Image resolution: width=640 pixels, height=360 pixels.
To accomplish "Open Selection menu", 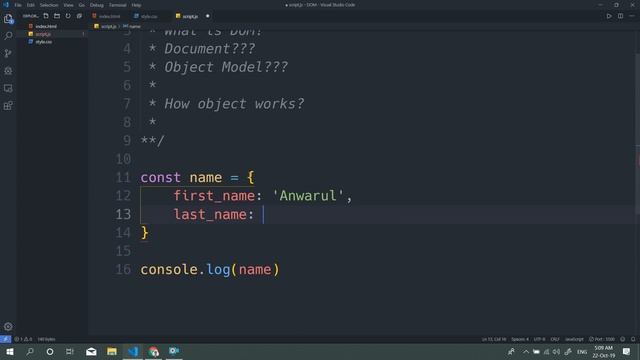I will point(49,5).
